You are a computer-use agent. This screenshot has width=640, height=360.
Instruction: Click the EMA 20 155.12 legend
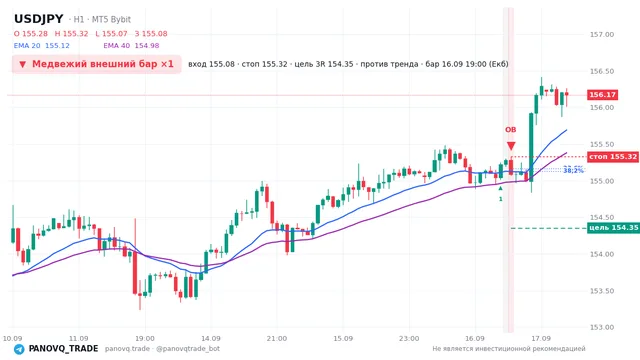click(x=42, y=46)
